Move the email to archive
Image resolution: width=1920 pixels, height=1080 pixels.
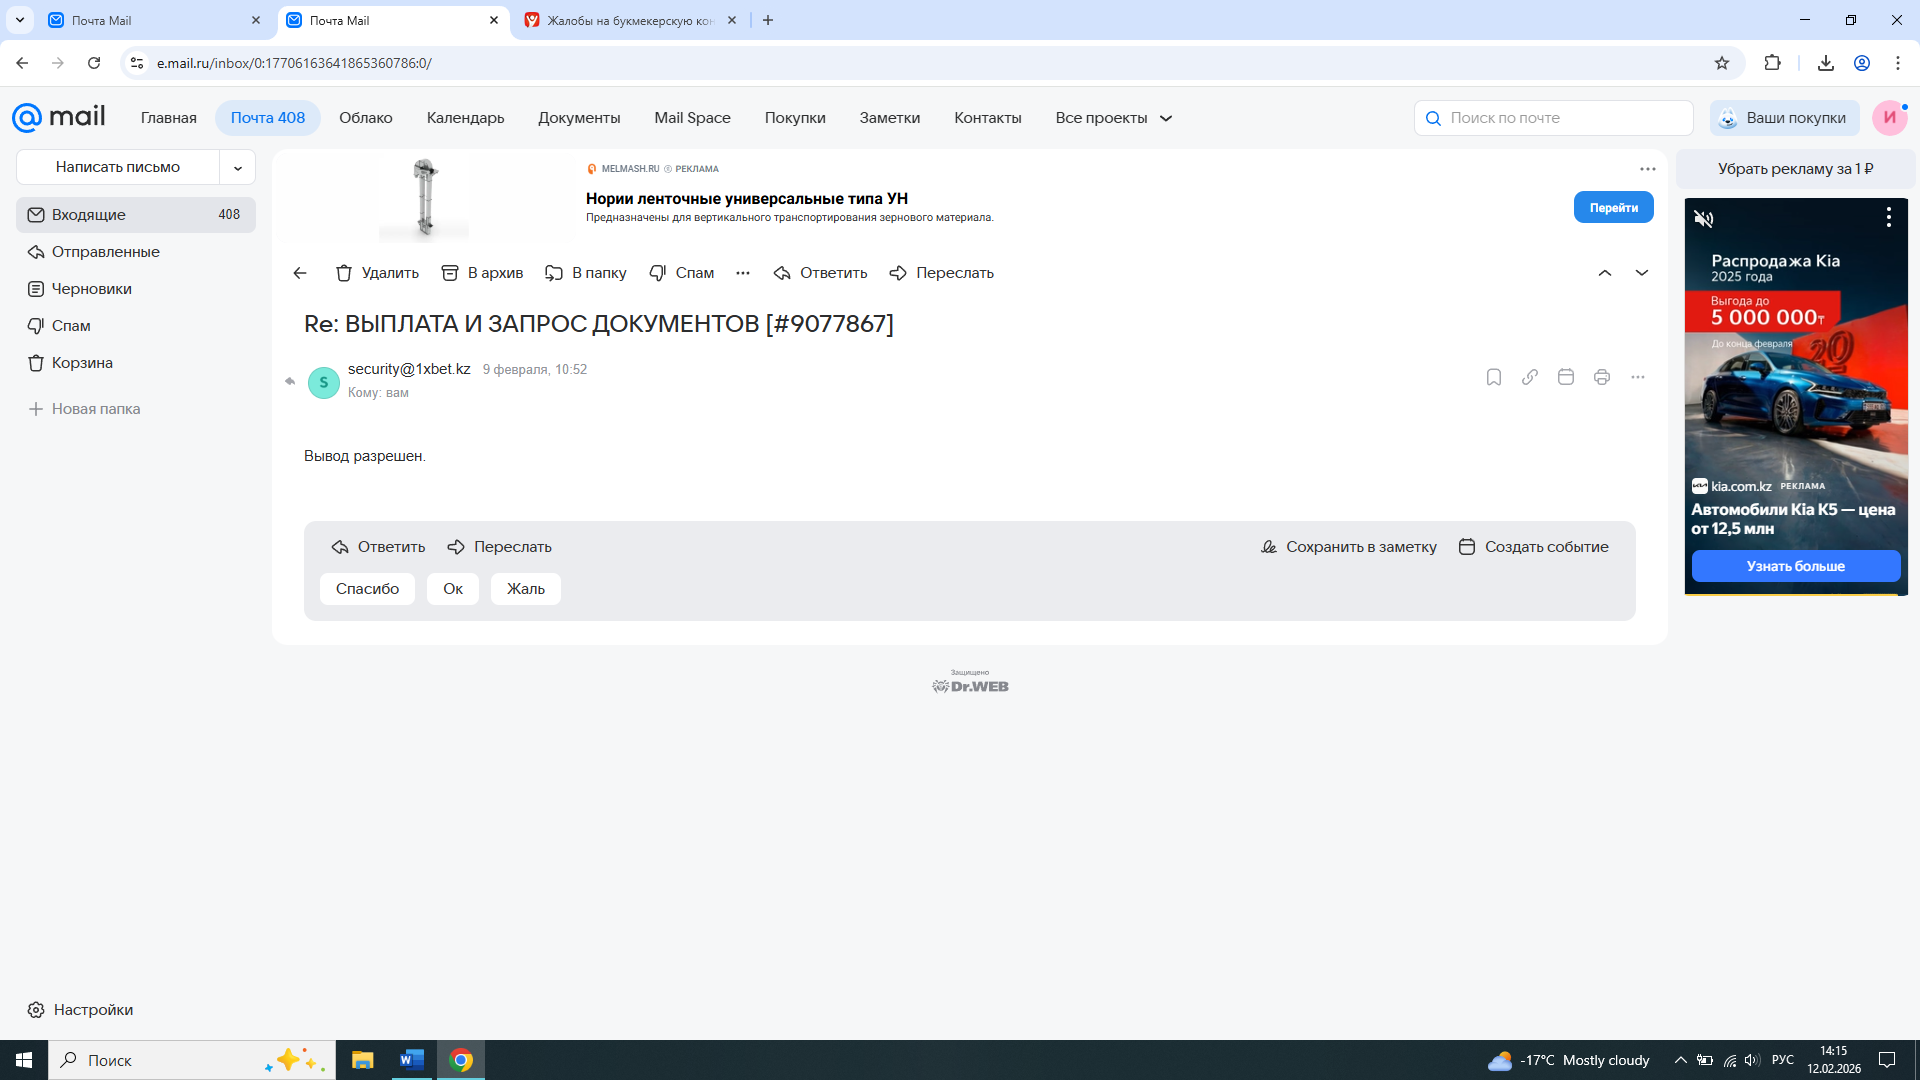pos(482,273)
